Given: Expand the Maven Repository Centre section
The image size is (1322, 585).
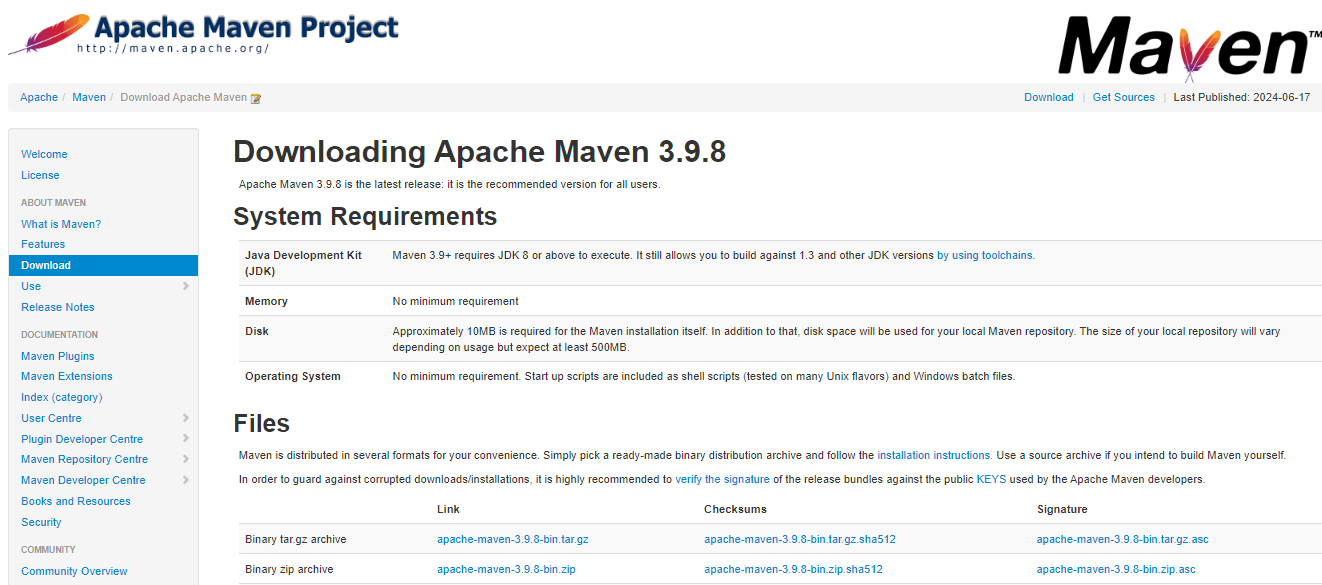Looking at the screenshot, I should click(x=186, y=459).
